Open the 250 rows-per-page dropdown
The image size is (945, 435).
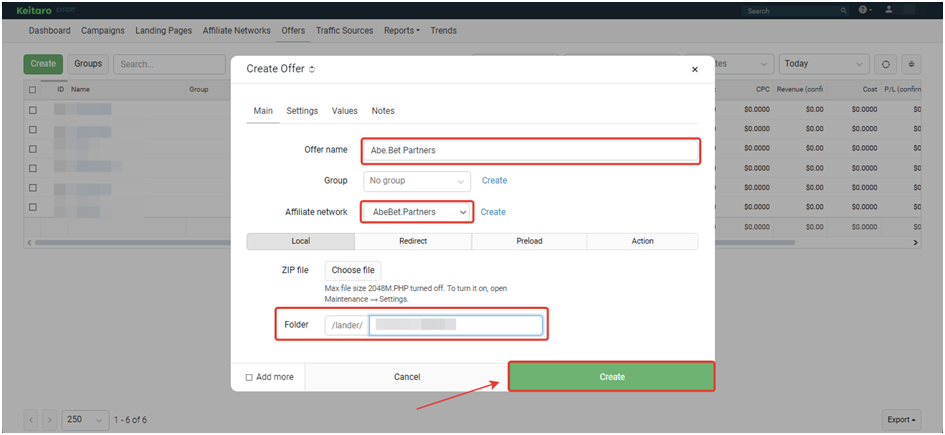(86, 419)
